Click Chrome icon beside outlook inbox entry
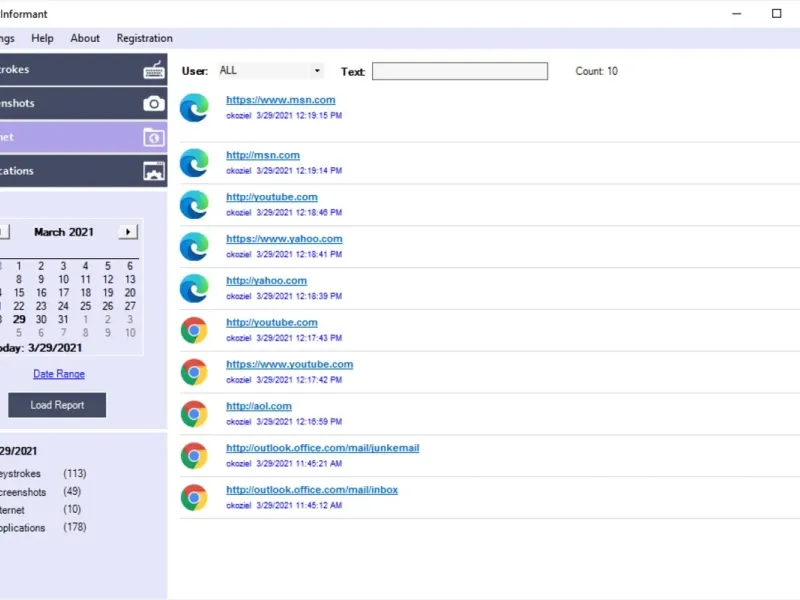Viewport: 800px width, 600px height. point(194,497)
